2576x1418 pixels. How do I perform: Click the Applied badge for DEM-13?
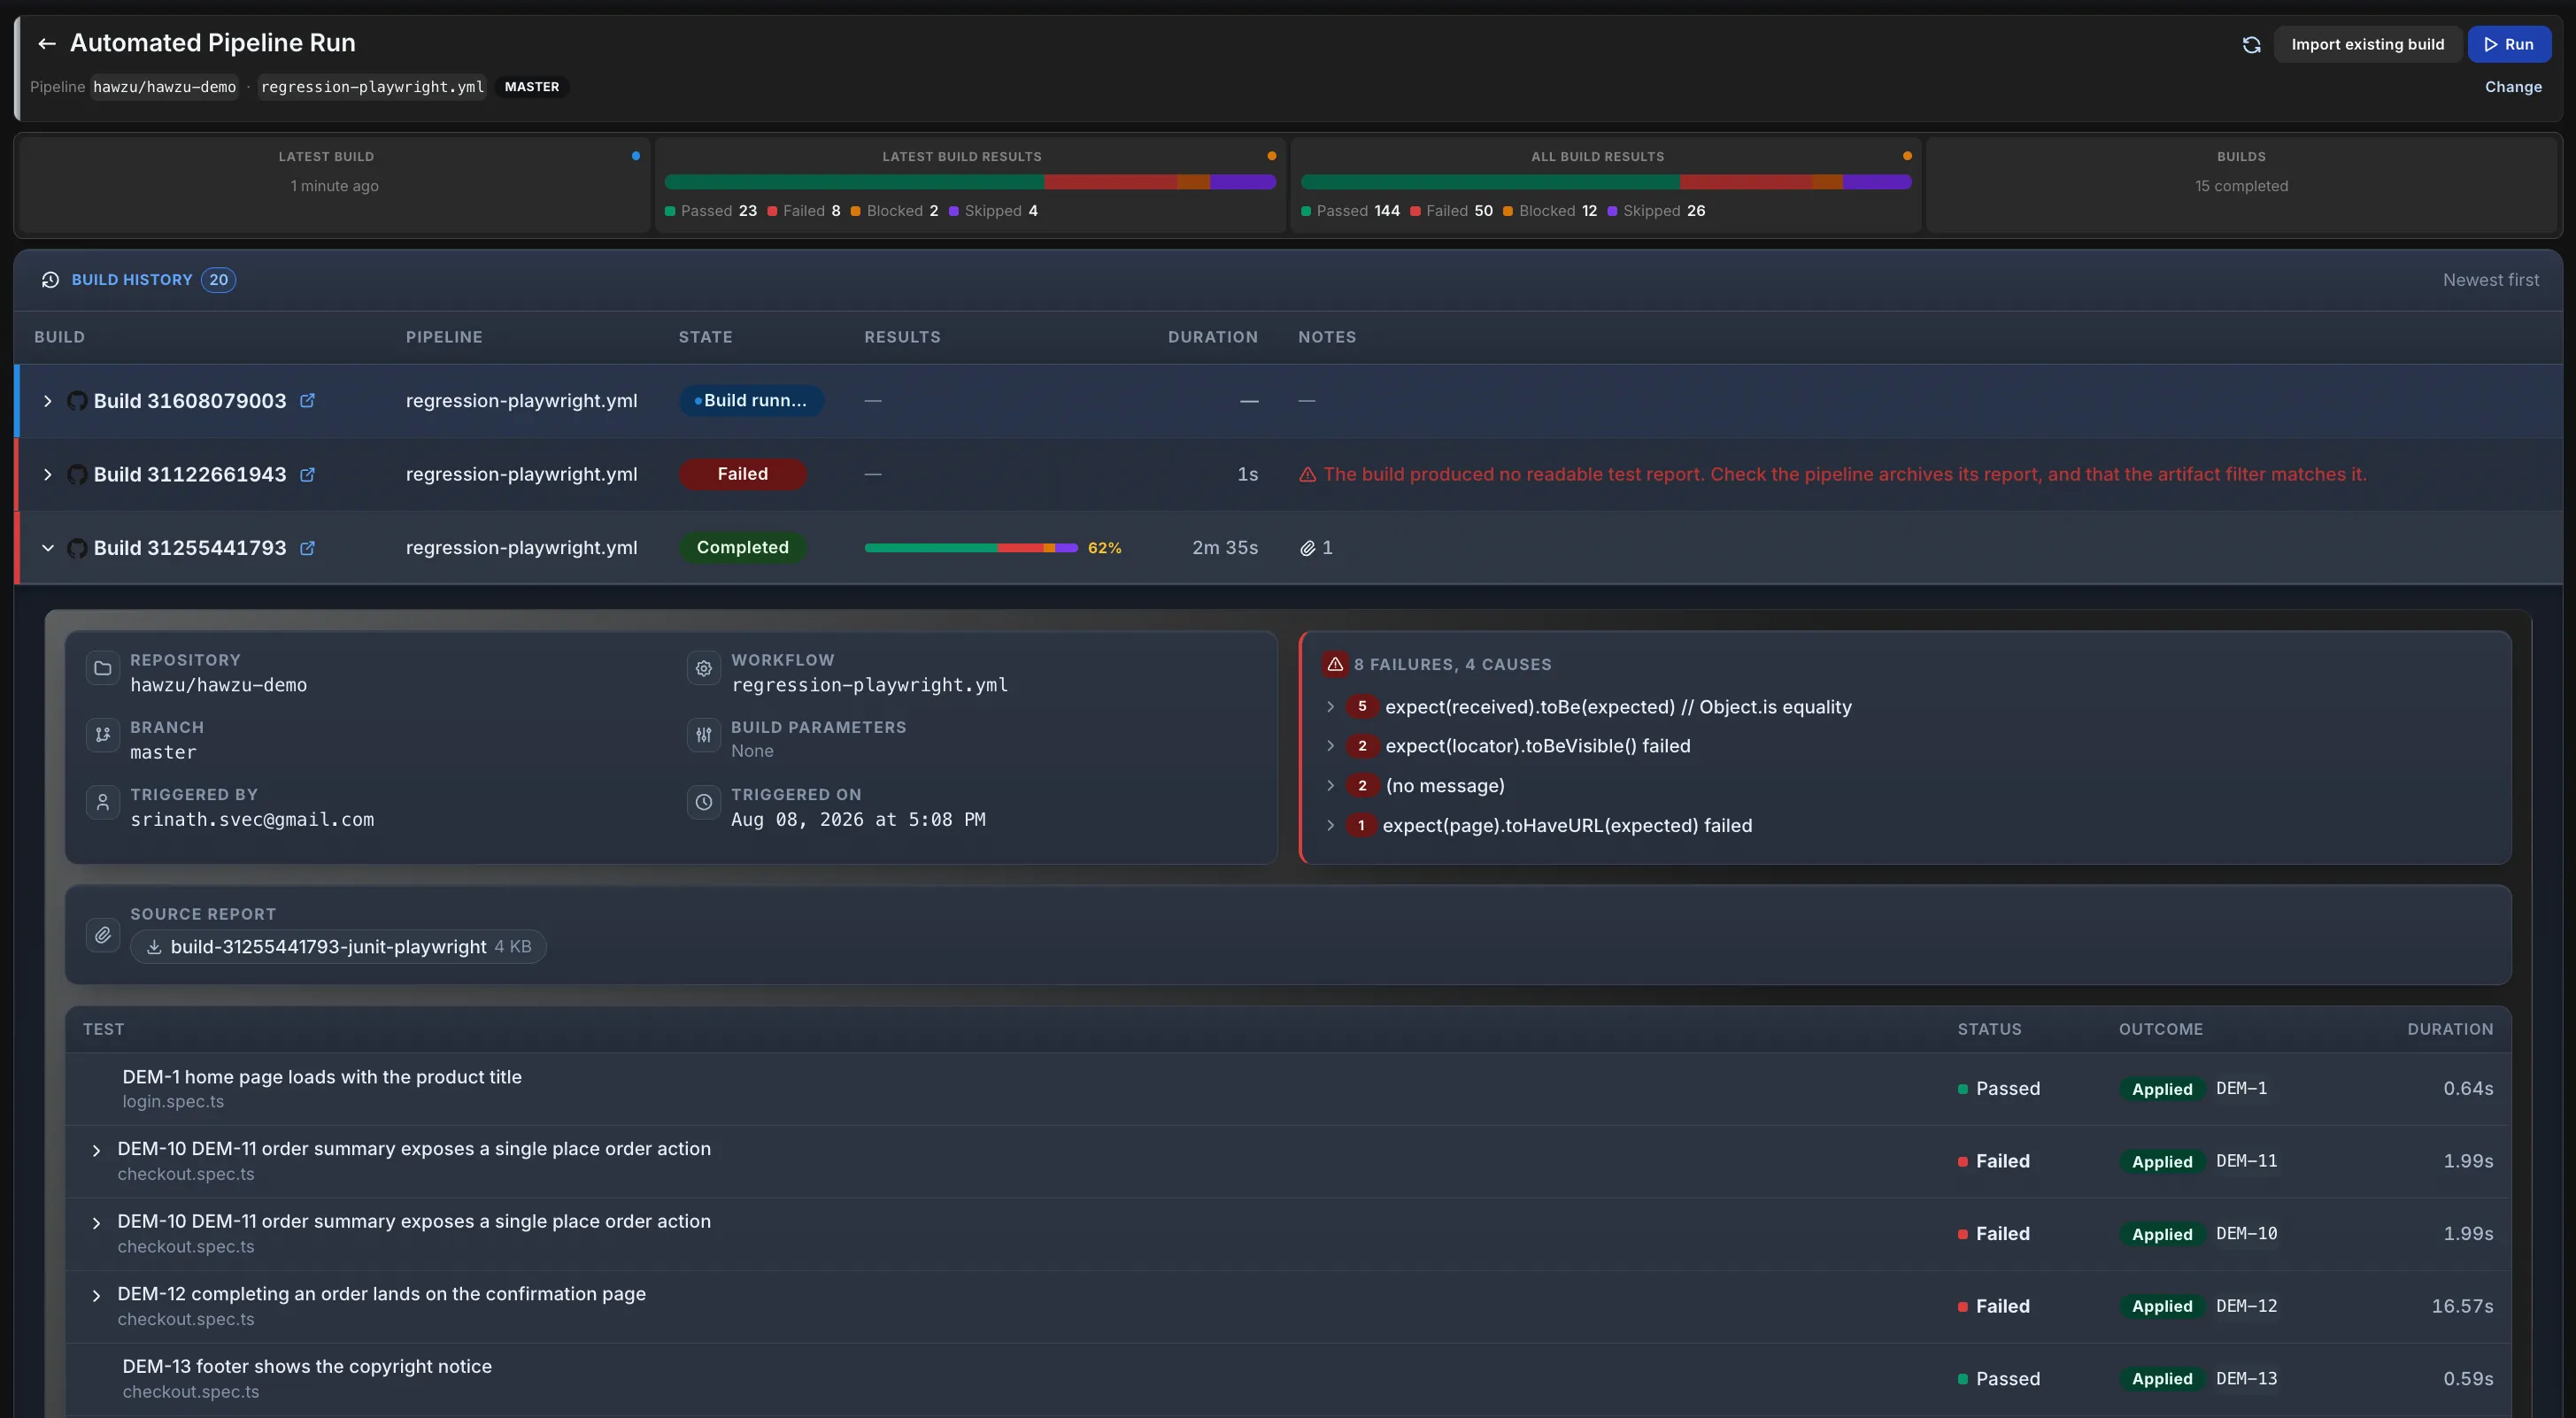(2161, 1379)
